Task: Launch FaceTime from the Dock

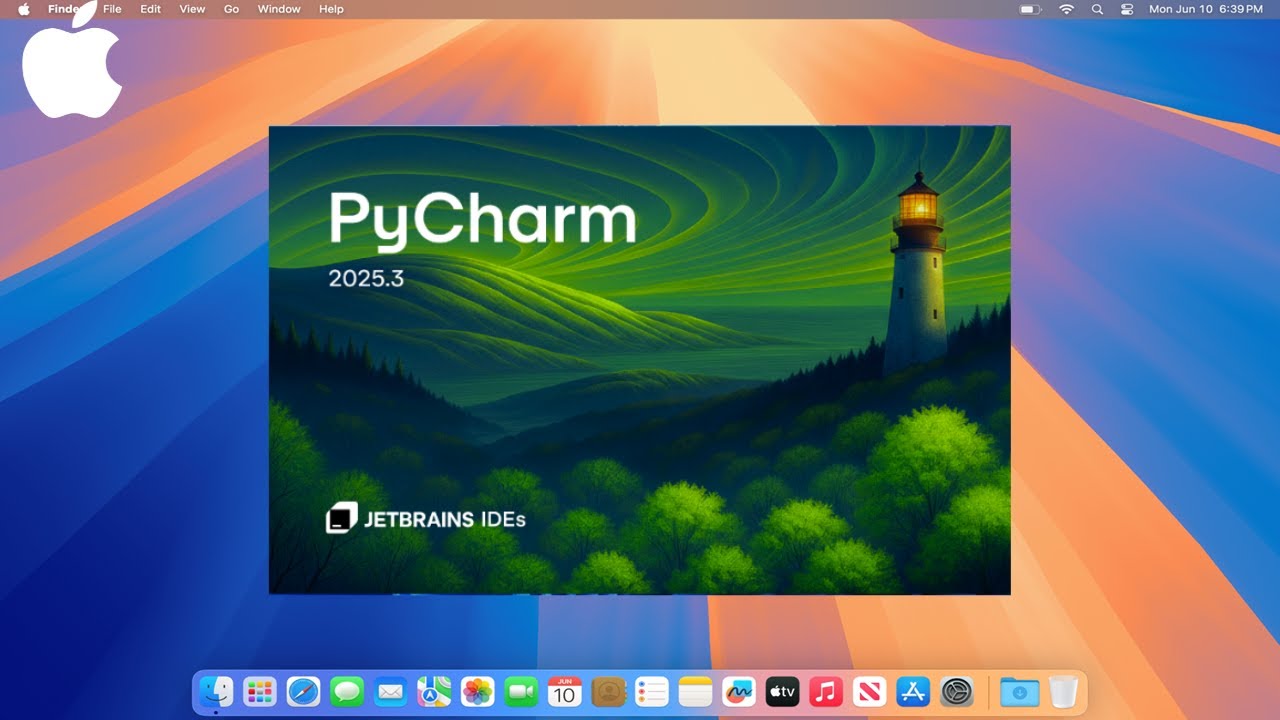Action: (x=521, y=691)
